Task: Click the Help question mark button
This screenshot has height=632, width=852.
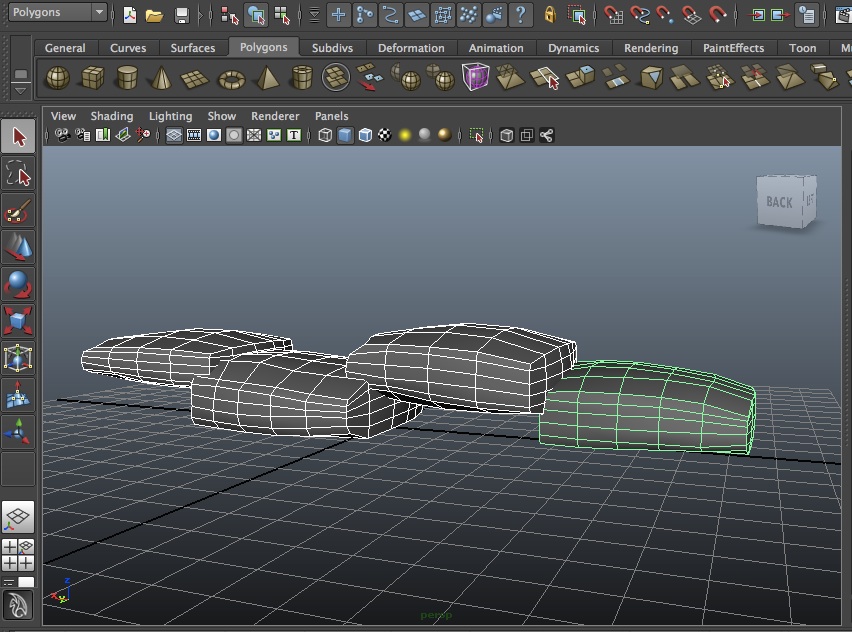Action: pyautogui.click(x=520, y=15)
